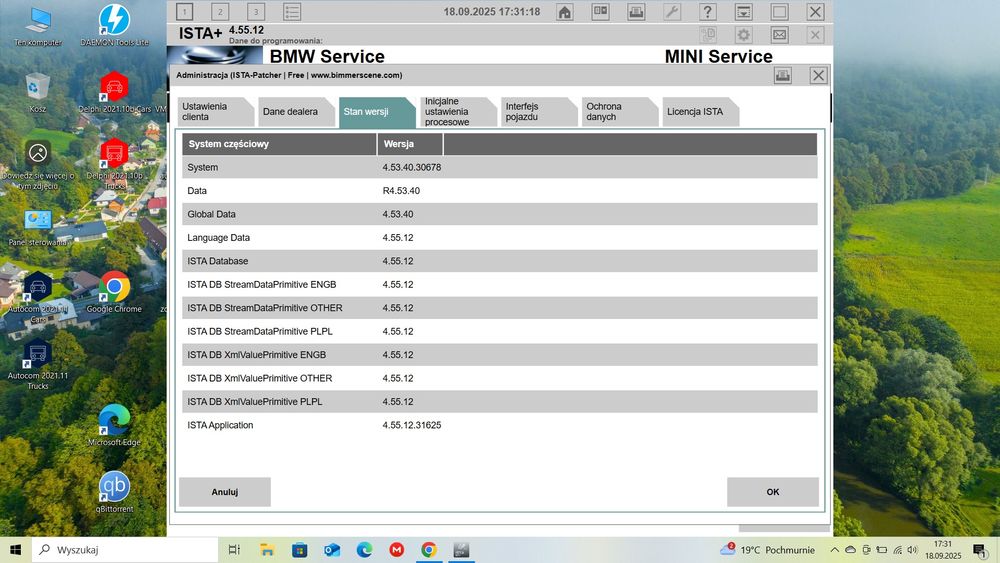The height and width of the screenshot is (563, 1000).
Task: Go to ISTA home screen icon
Action: [564, 11]
